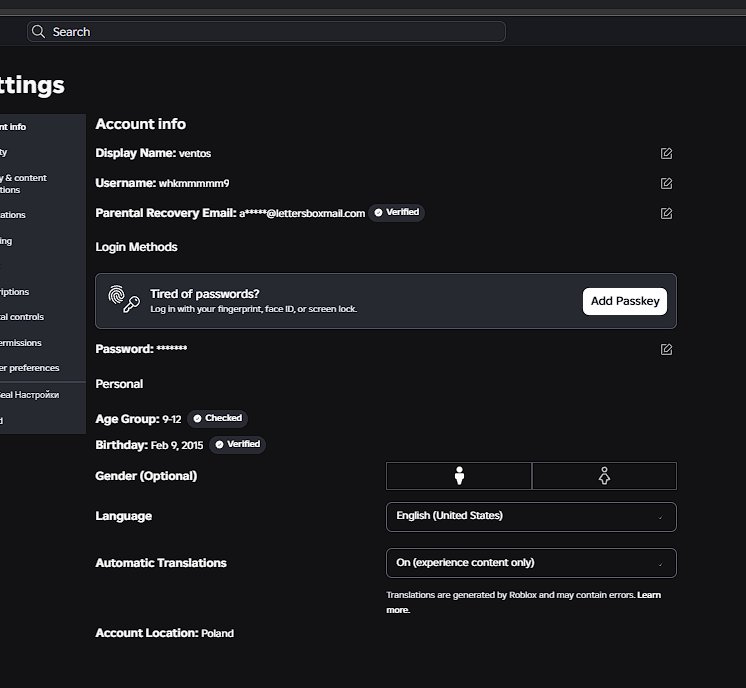
Task: Select the female gender option
Action: [604, 476]
